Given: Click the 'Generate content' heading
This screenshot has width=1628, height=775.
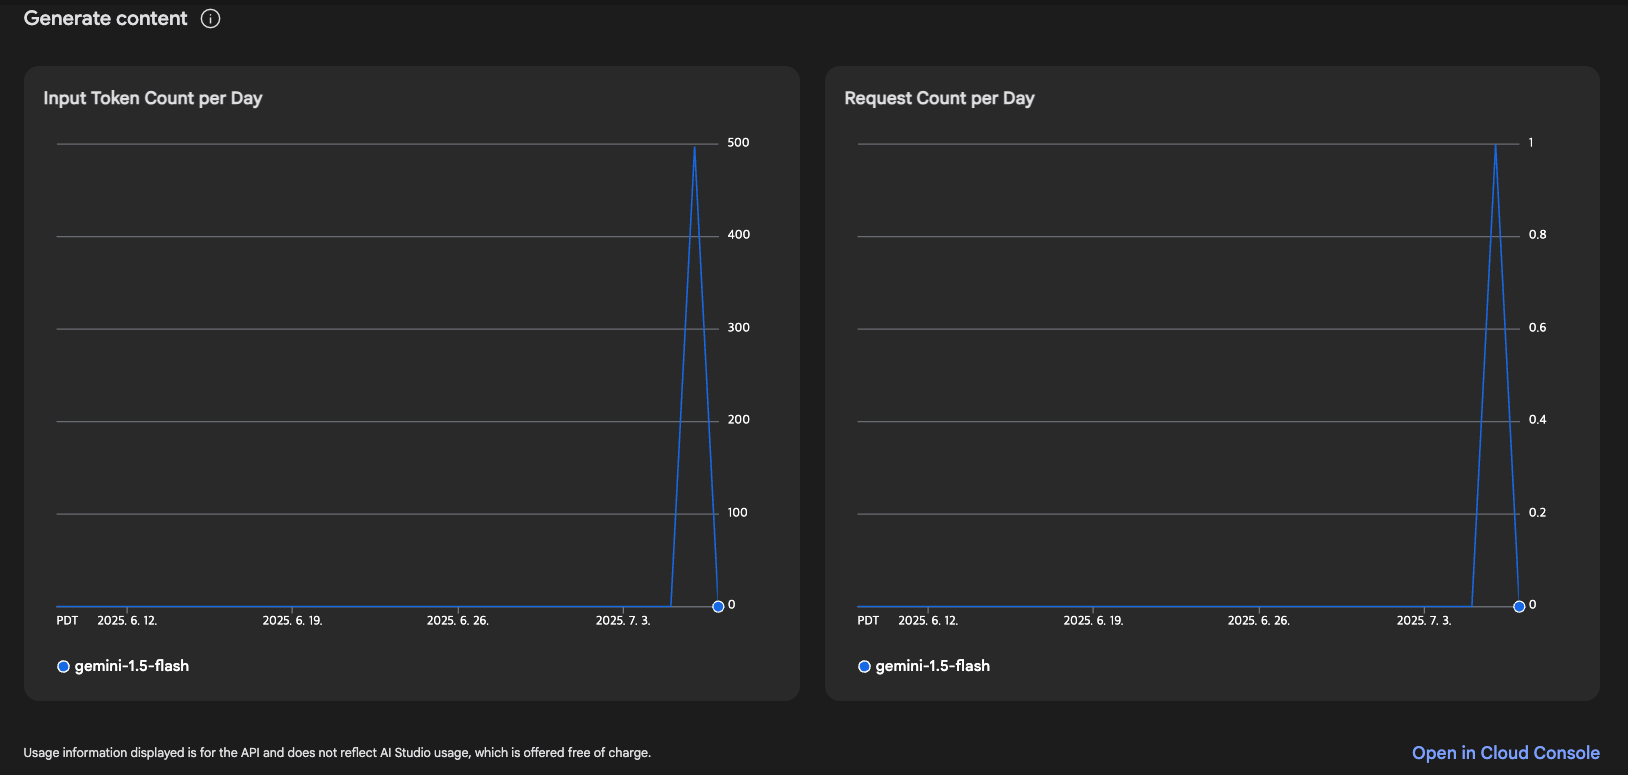Looking at the screenshot, I should (x=105, y=19).
